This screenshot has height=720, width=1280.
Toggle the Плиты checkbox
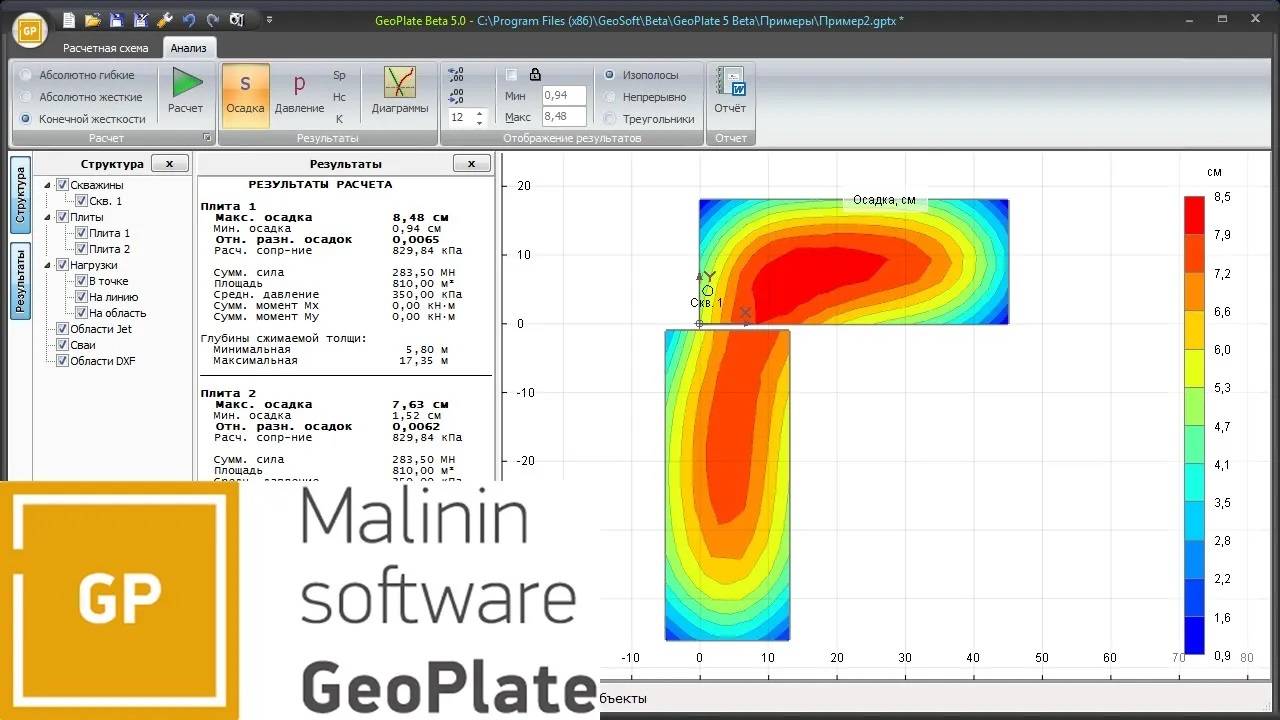click(62, 217)
